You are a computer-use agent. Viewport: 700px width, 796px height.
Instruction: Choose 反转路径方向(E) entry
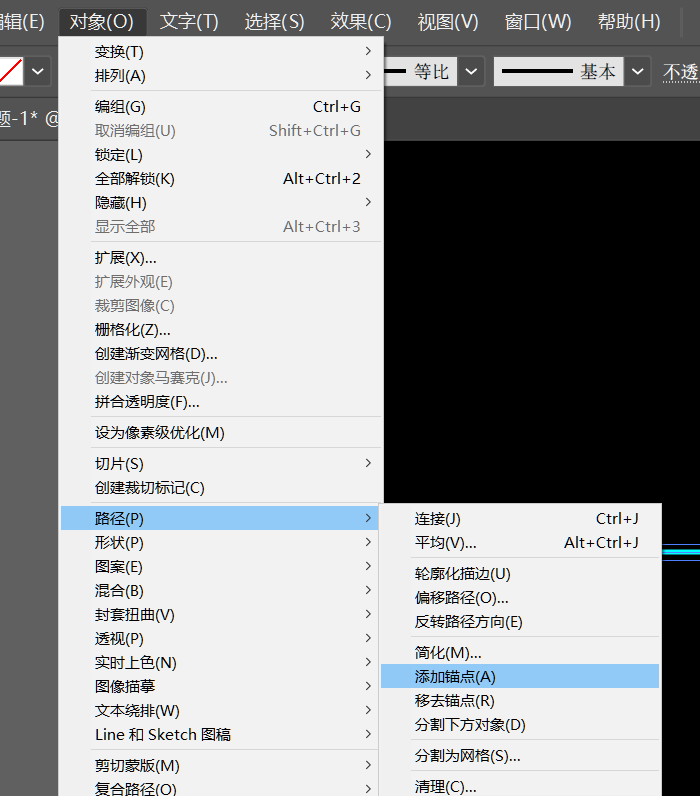(x=520, y=621)
